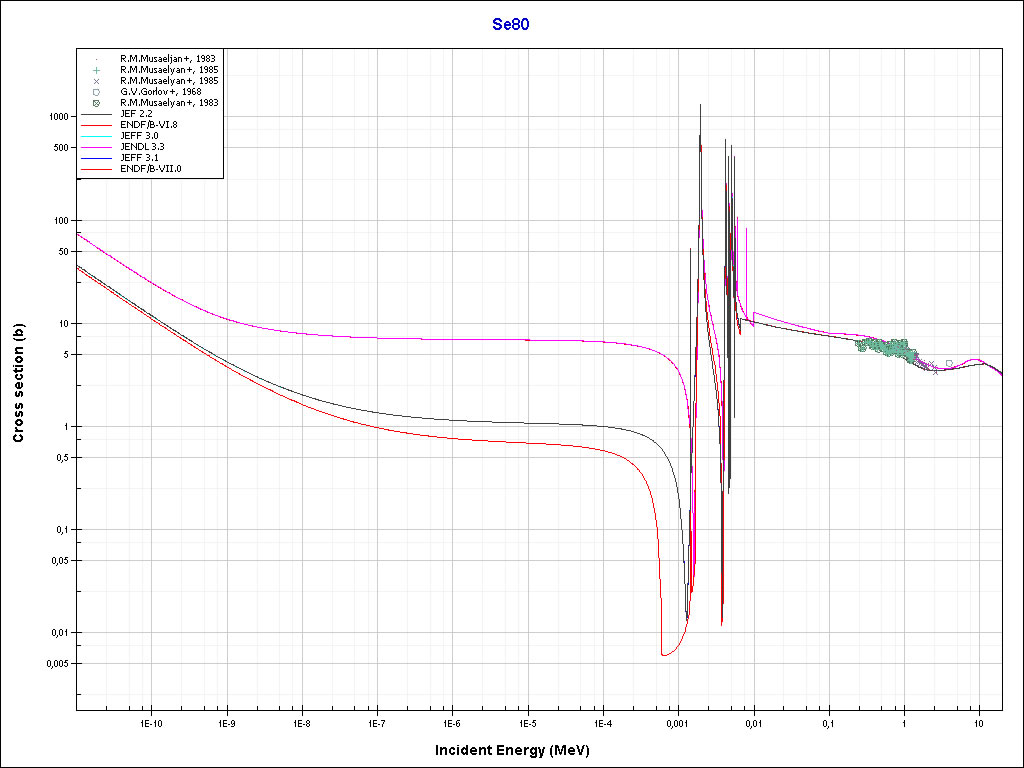Click the crossed-circle marker for R.M.Musaelyan 1983
The height and width of the screenshot is (768, 1024).
click(x=96, y=103)
